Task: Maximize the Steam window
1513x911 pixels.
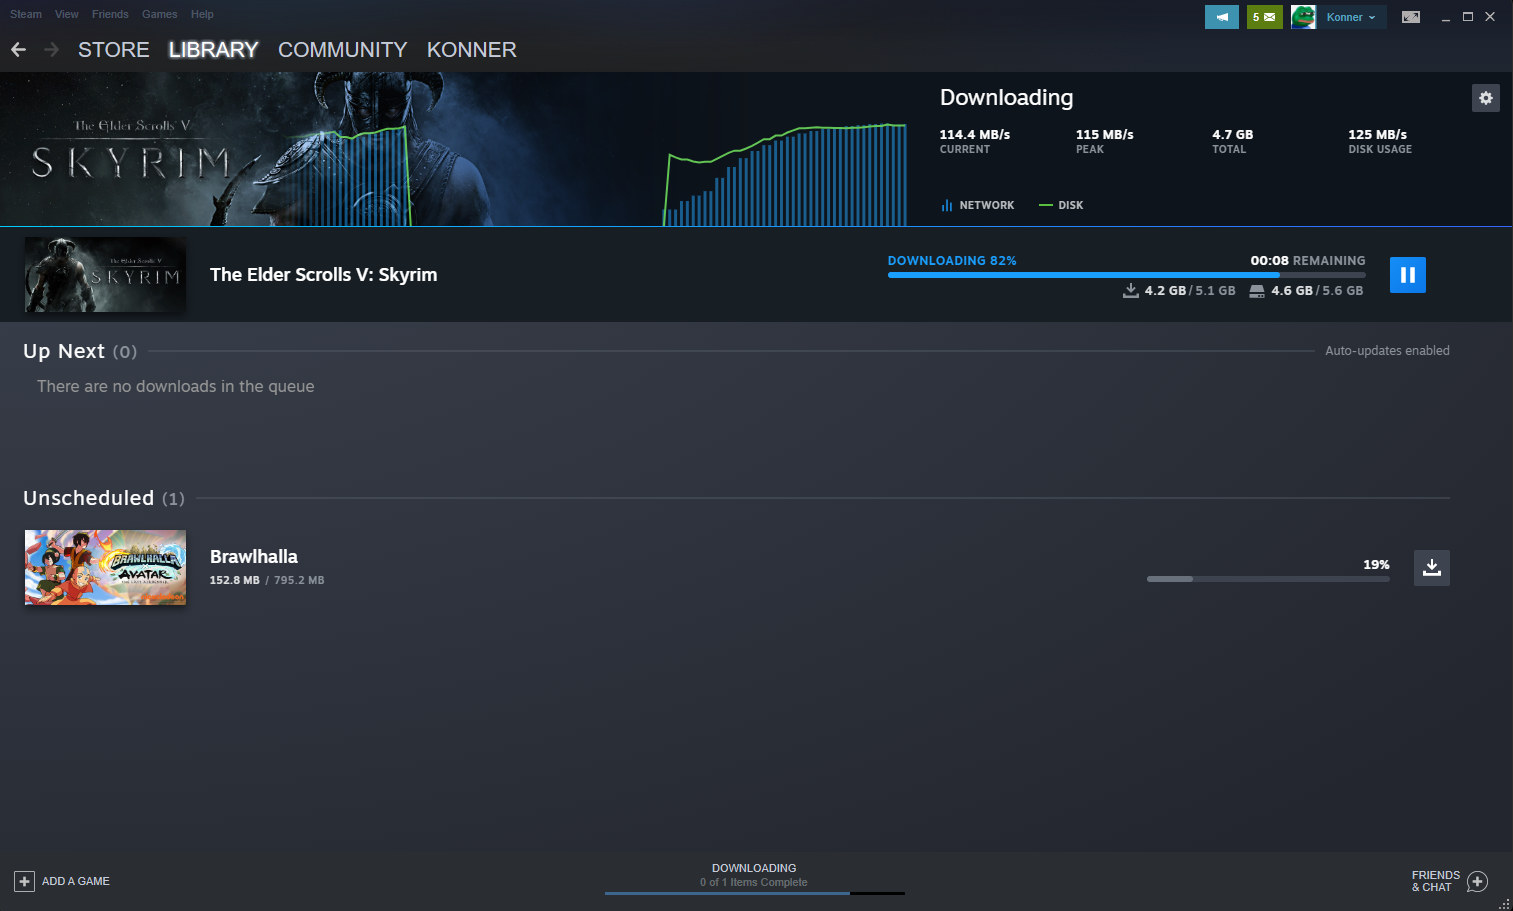Action: coord(1468,17)
